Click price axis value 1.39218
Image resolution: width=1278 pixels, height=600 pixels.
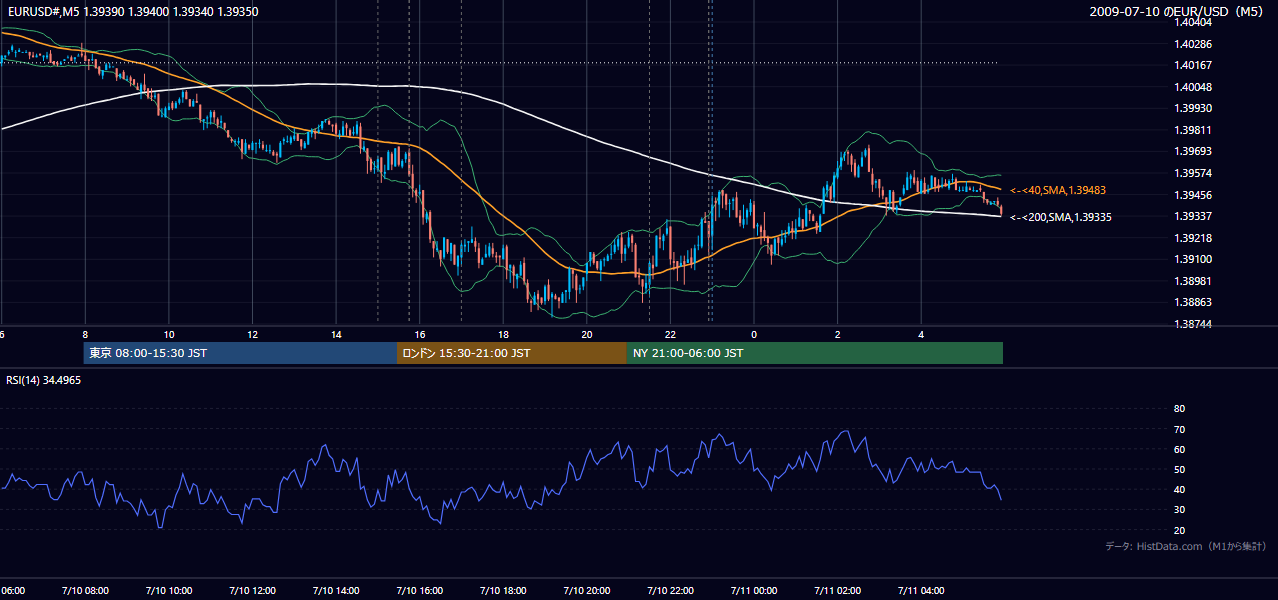point(1193,238)
